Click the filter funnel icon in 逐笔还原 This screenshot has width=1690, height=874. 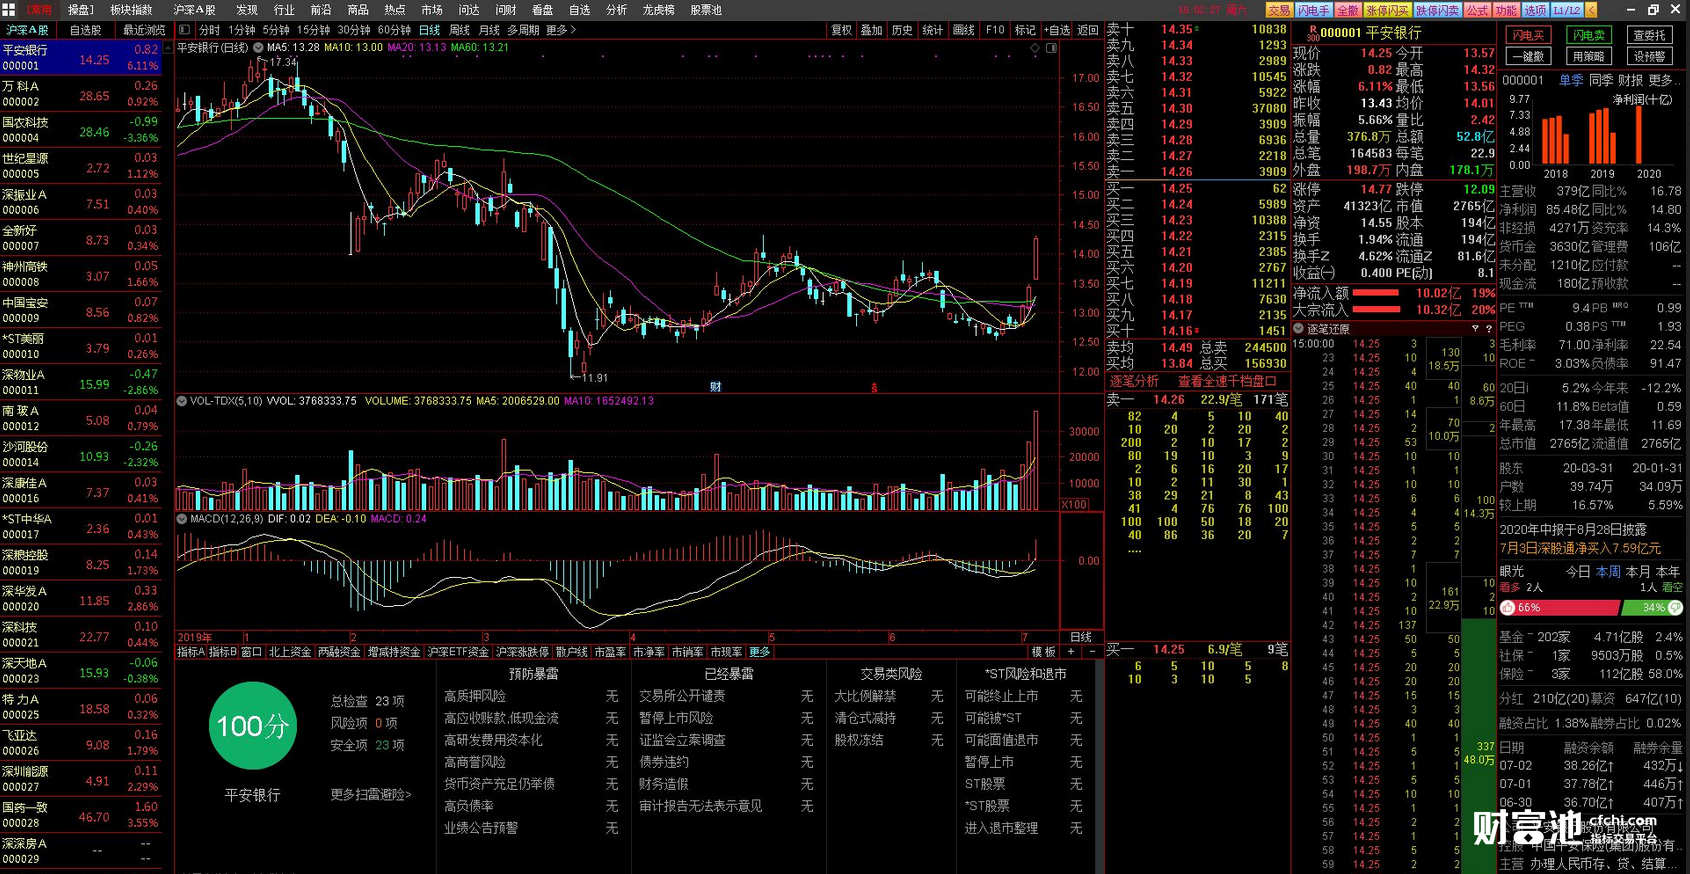1475,328
